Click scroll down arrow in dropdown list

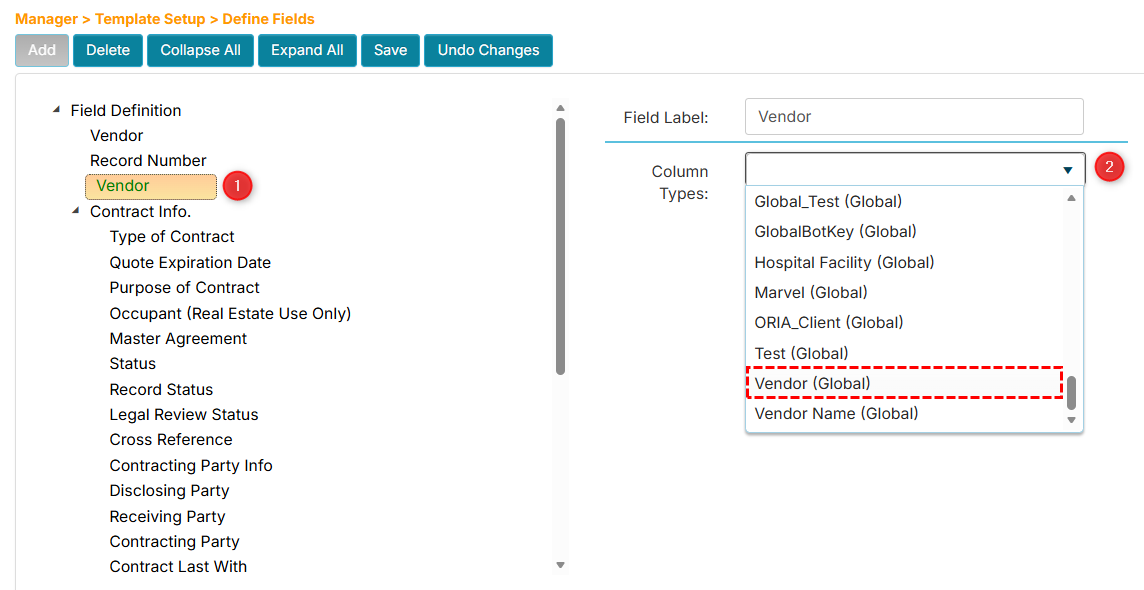pos(1071,420)
